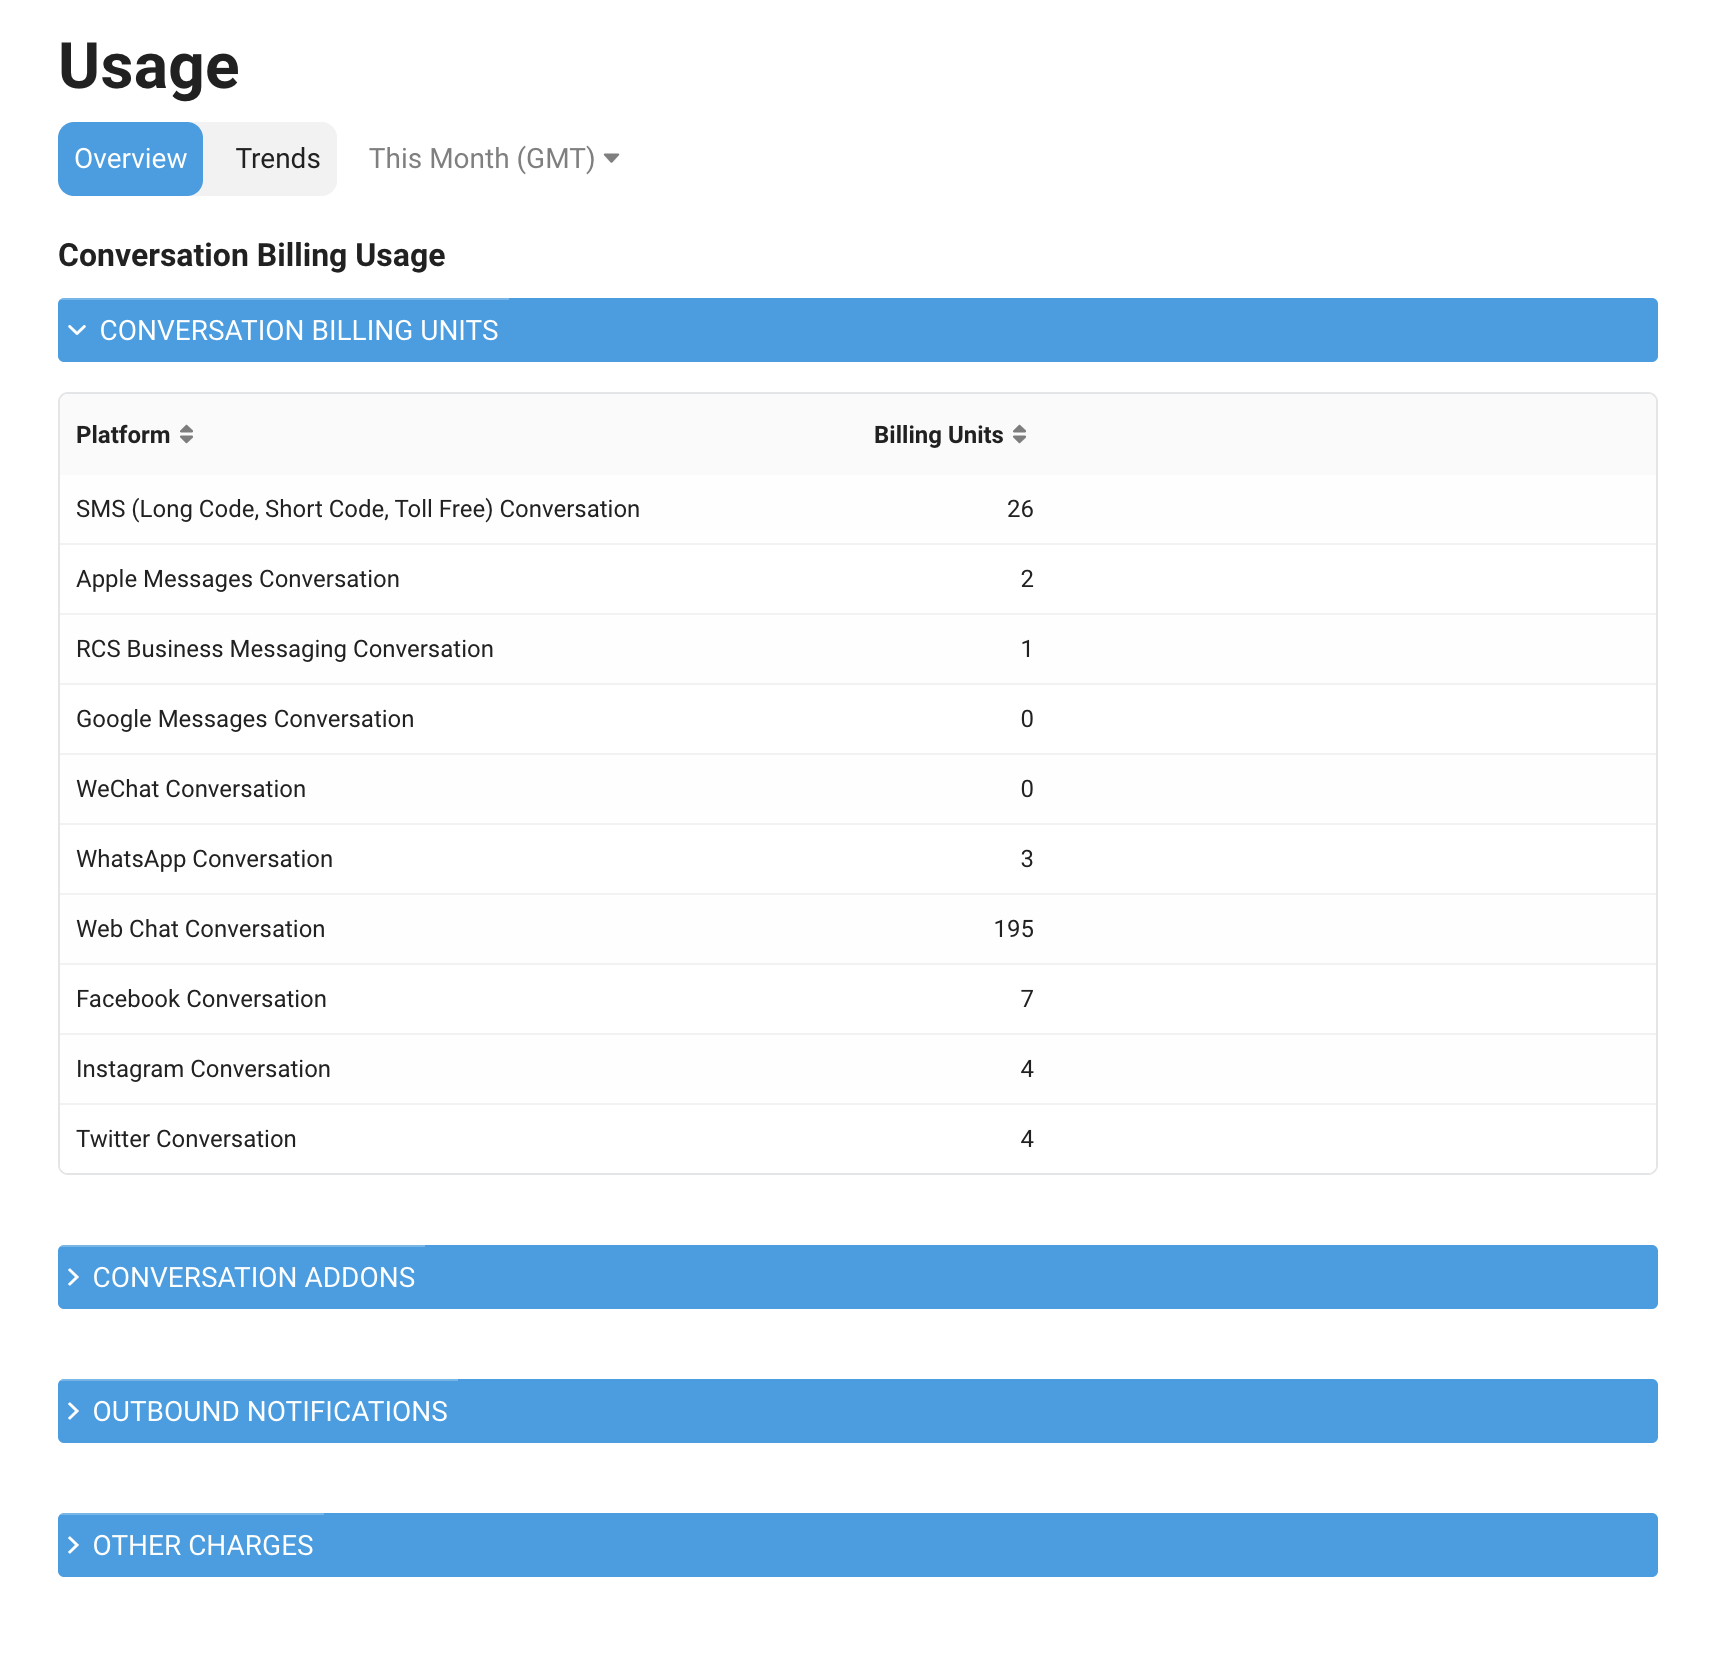Select the Google Messages Conversation row
Image resolution: width=1730 pixels, height=1654 pixels.
[x=857, y=719]
